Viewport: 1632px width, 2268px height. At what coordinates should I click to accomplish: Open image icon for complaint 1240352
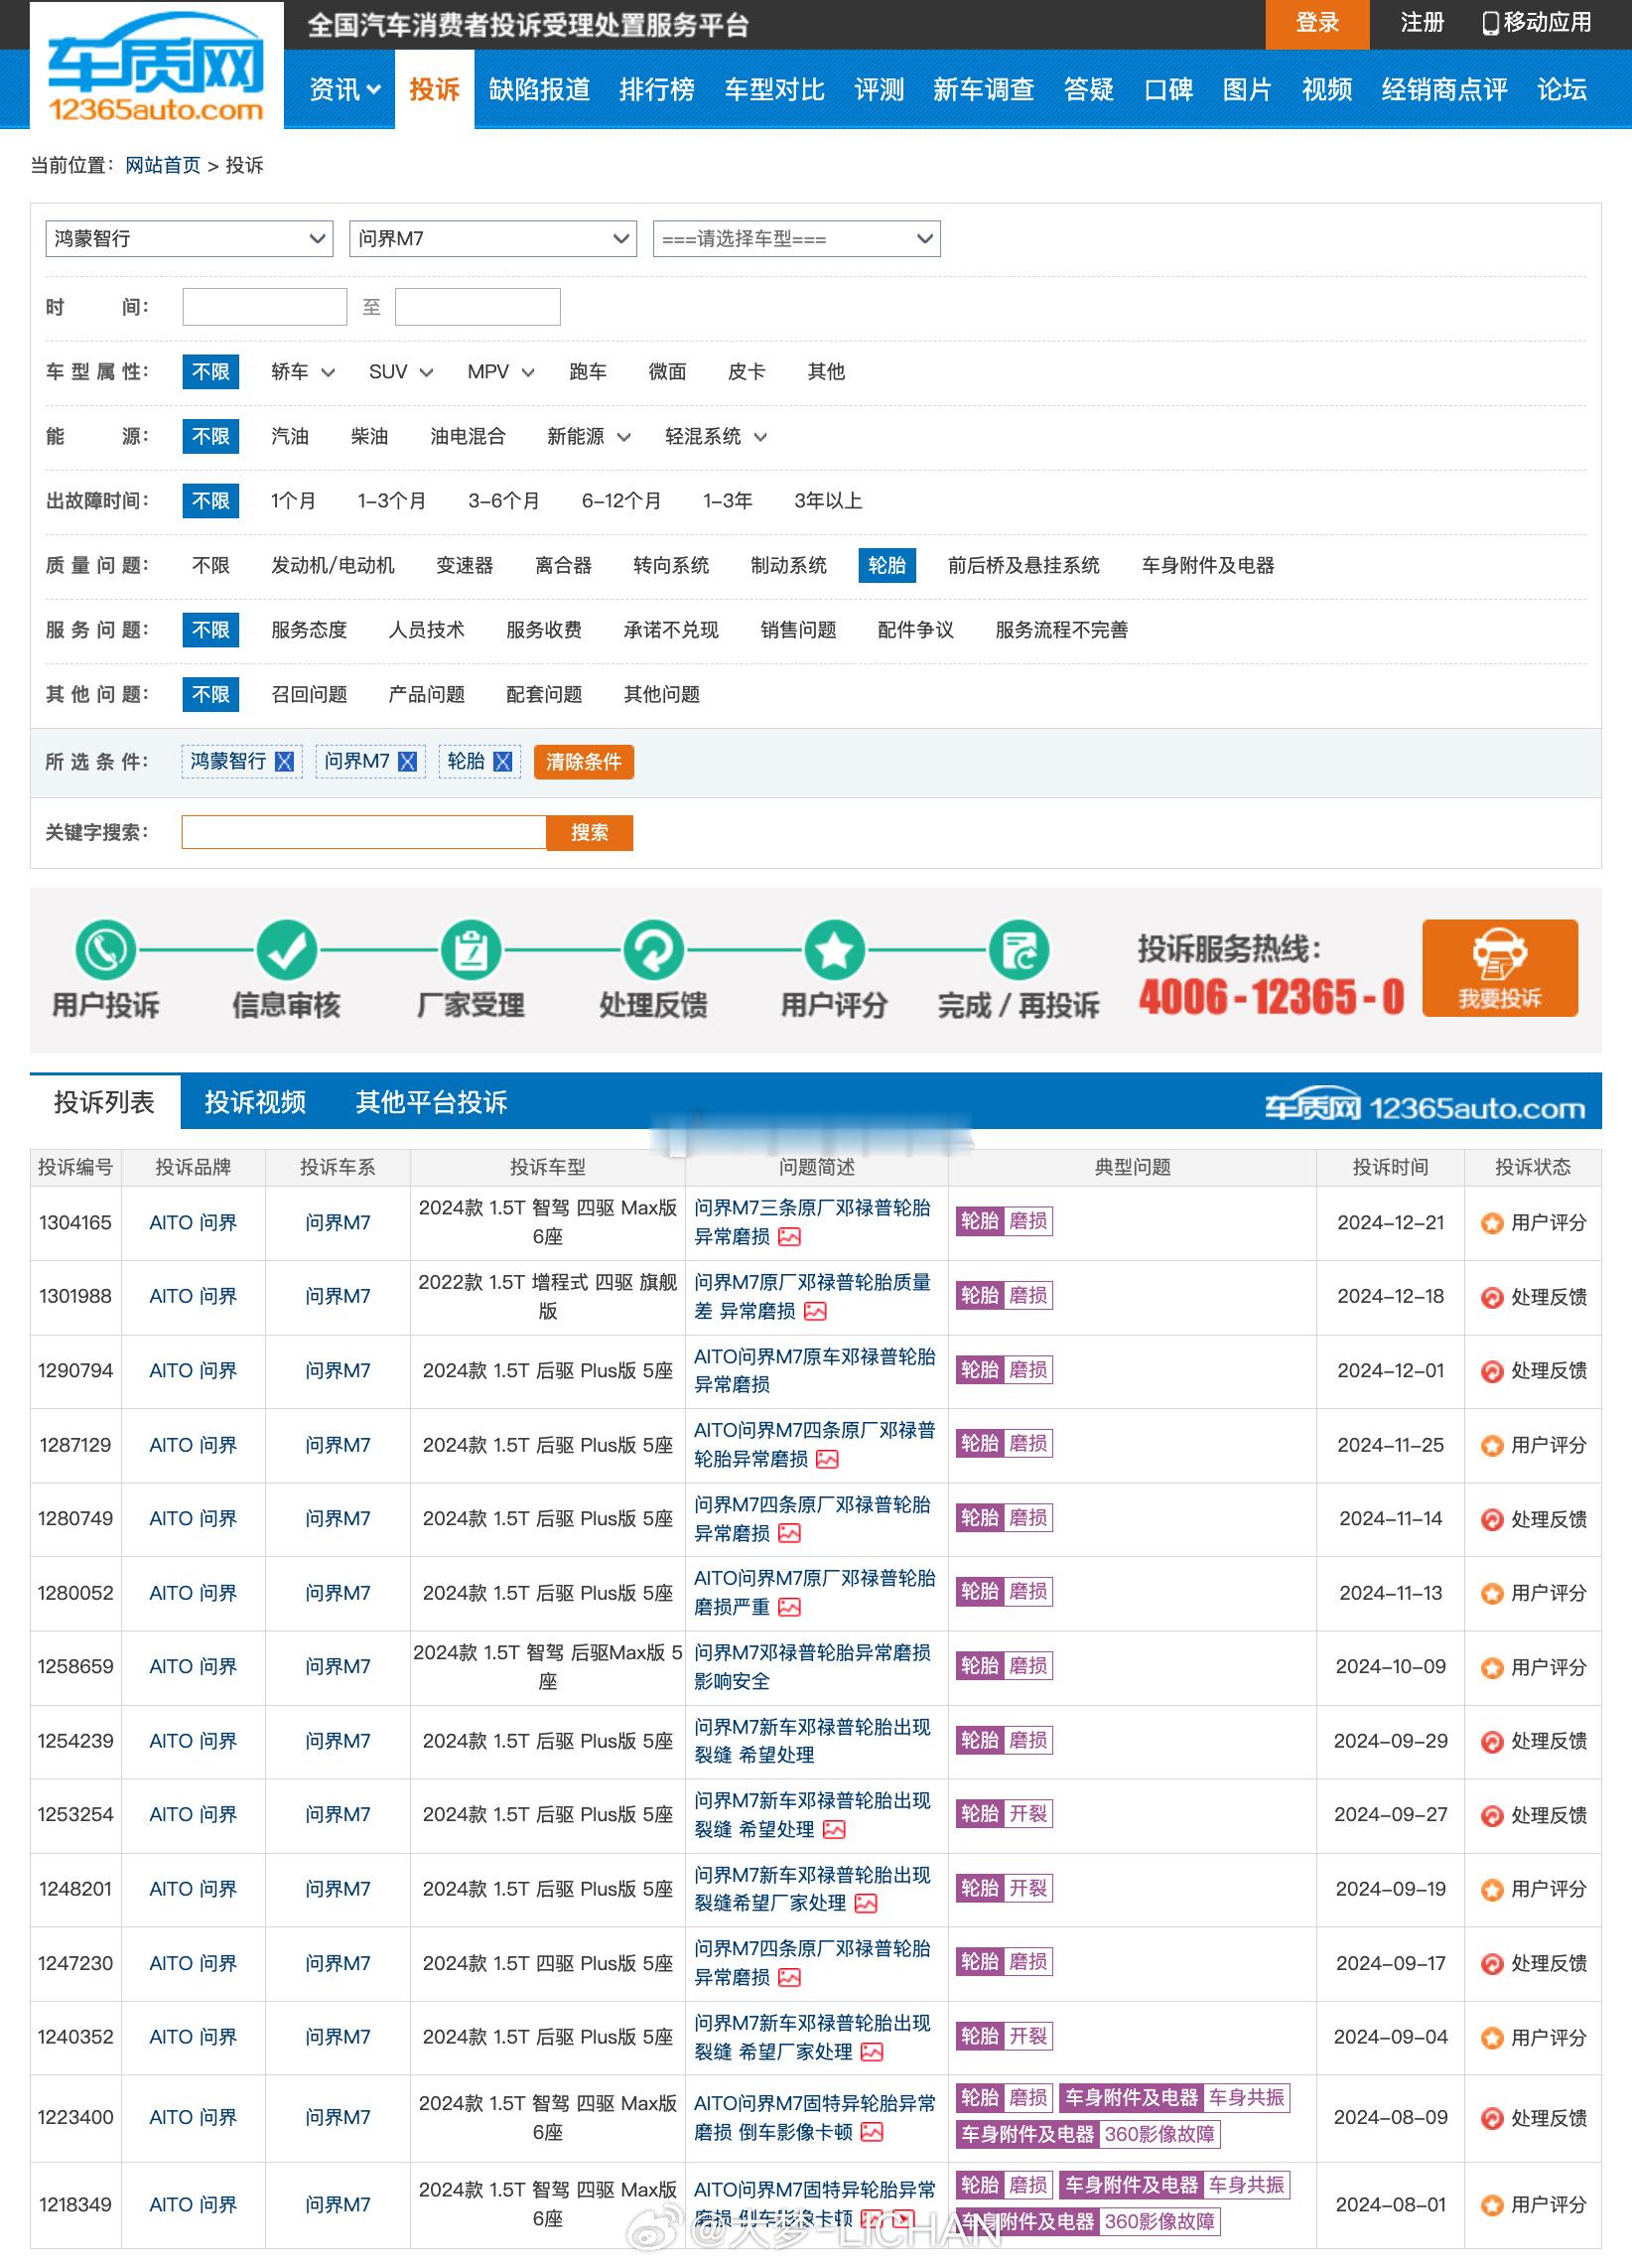pos(872,2052)
